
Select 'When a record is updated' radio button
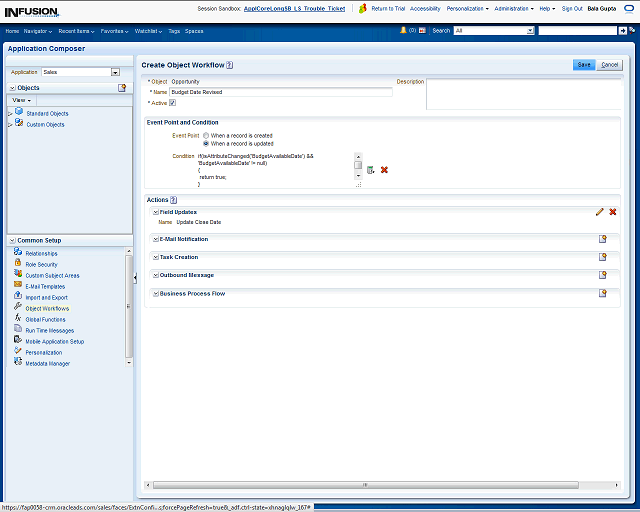[206, 143]
